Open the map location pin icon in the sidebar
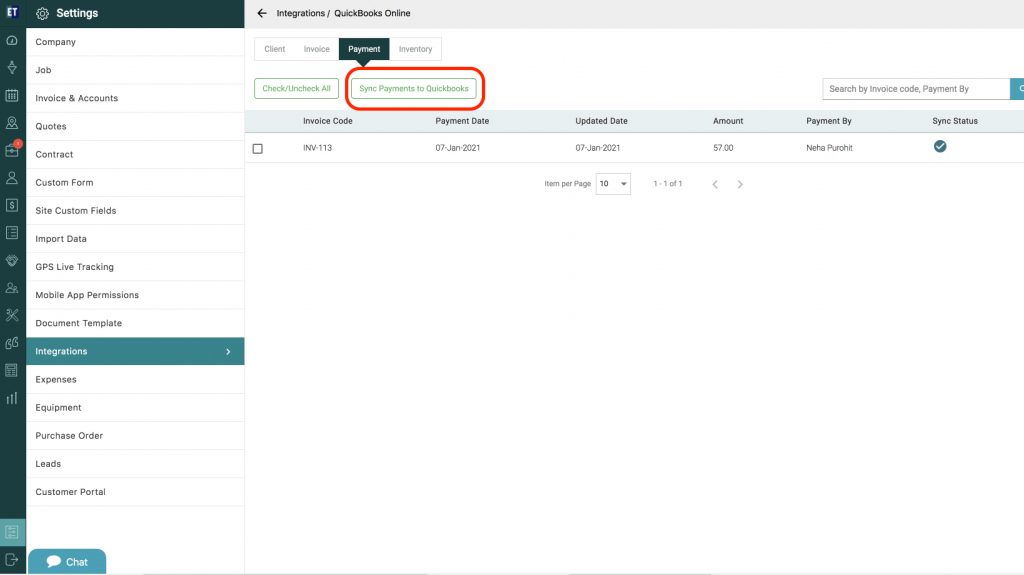This screenshot has height=575, width=1024. tap(12, 123)
